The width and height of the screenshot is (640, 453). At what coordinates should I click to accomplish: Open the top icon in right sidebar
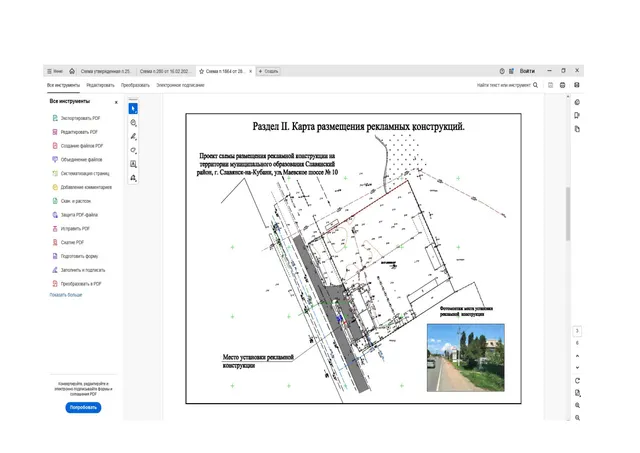coord(577,102)
